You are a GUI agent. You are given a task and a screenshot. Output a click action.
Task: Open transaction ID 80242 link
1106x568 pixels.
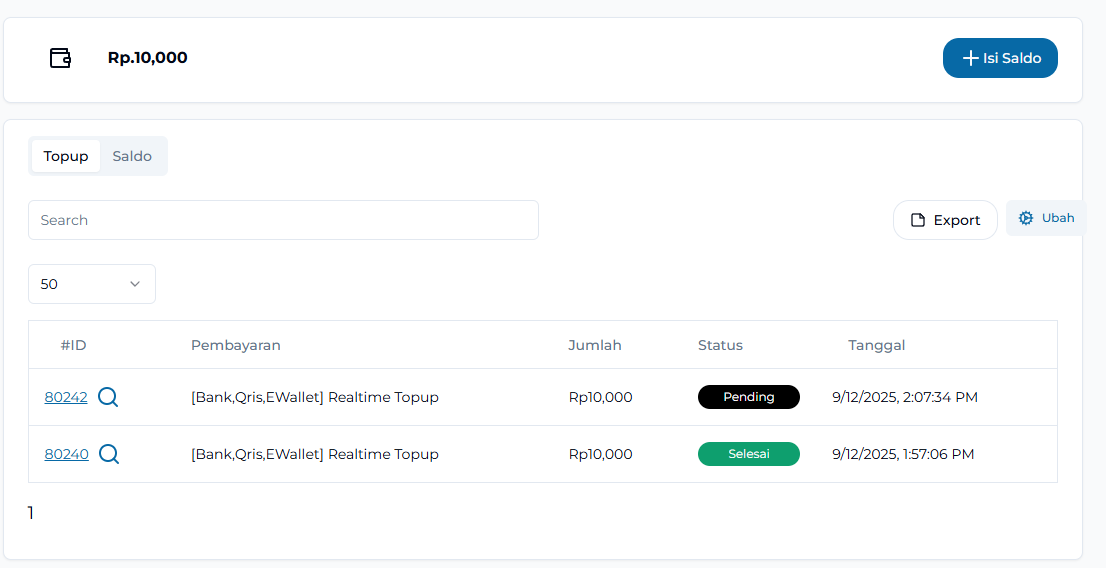click(x=66, y=397)
